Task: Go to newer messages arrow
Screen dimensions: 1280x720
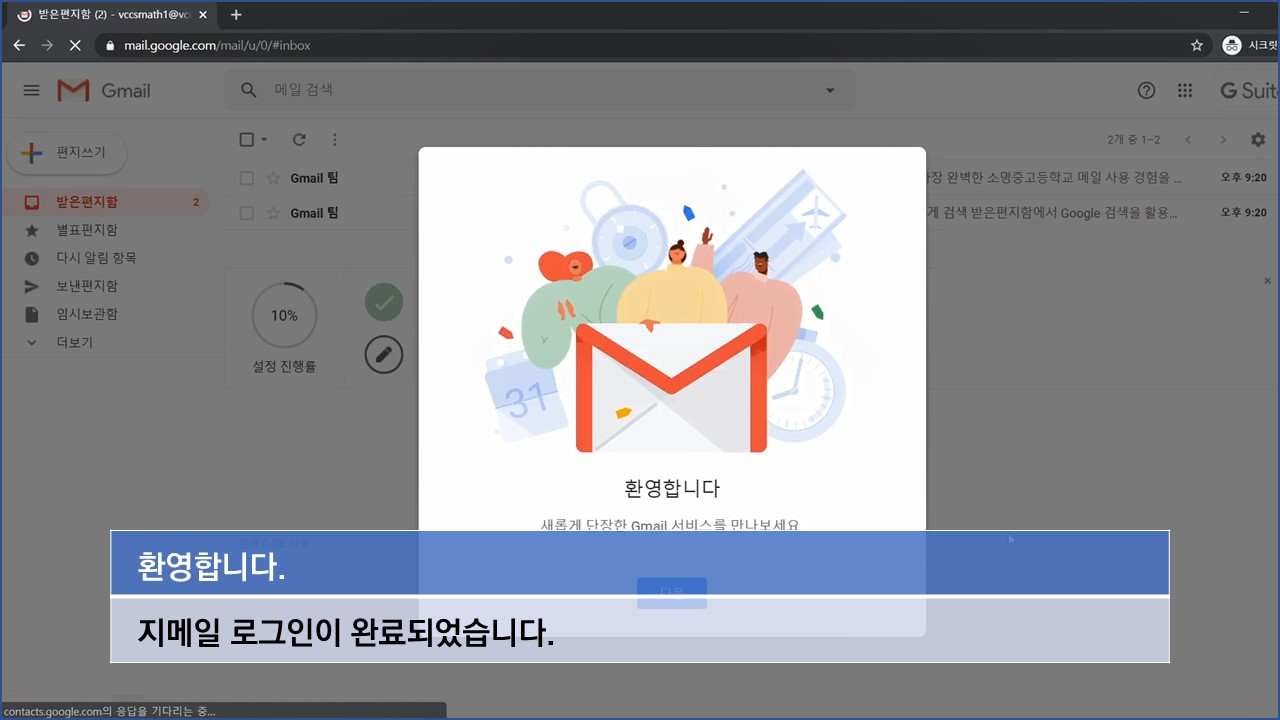Action: coord(1188,140)
